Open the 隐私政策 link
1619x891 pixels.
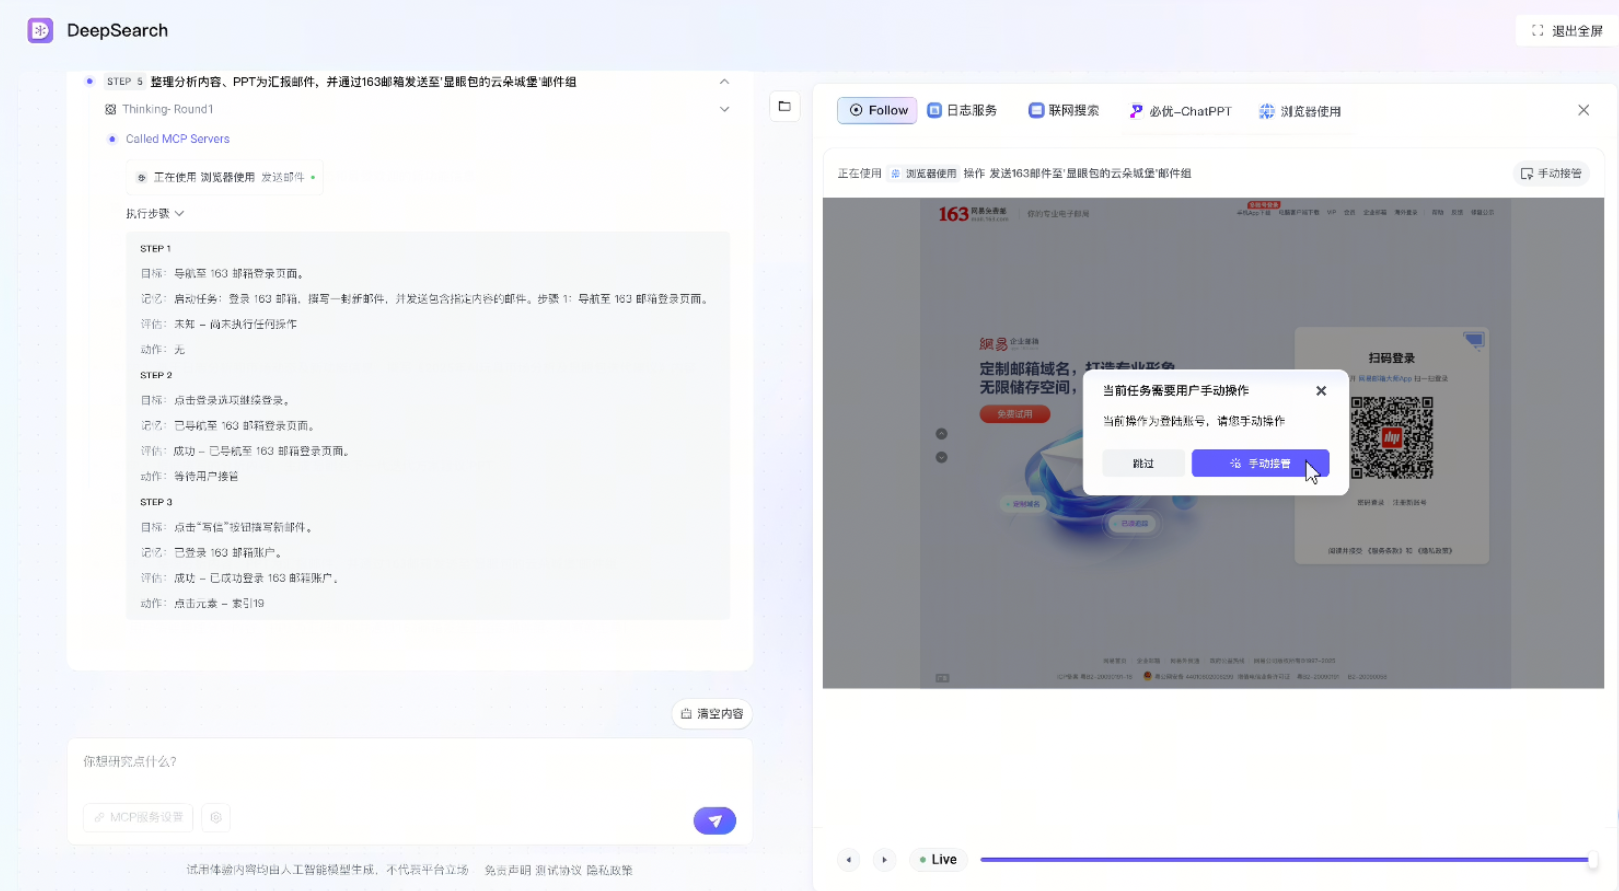[x=609, y=870]
